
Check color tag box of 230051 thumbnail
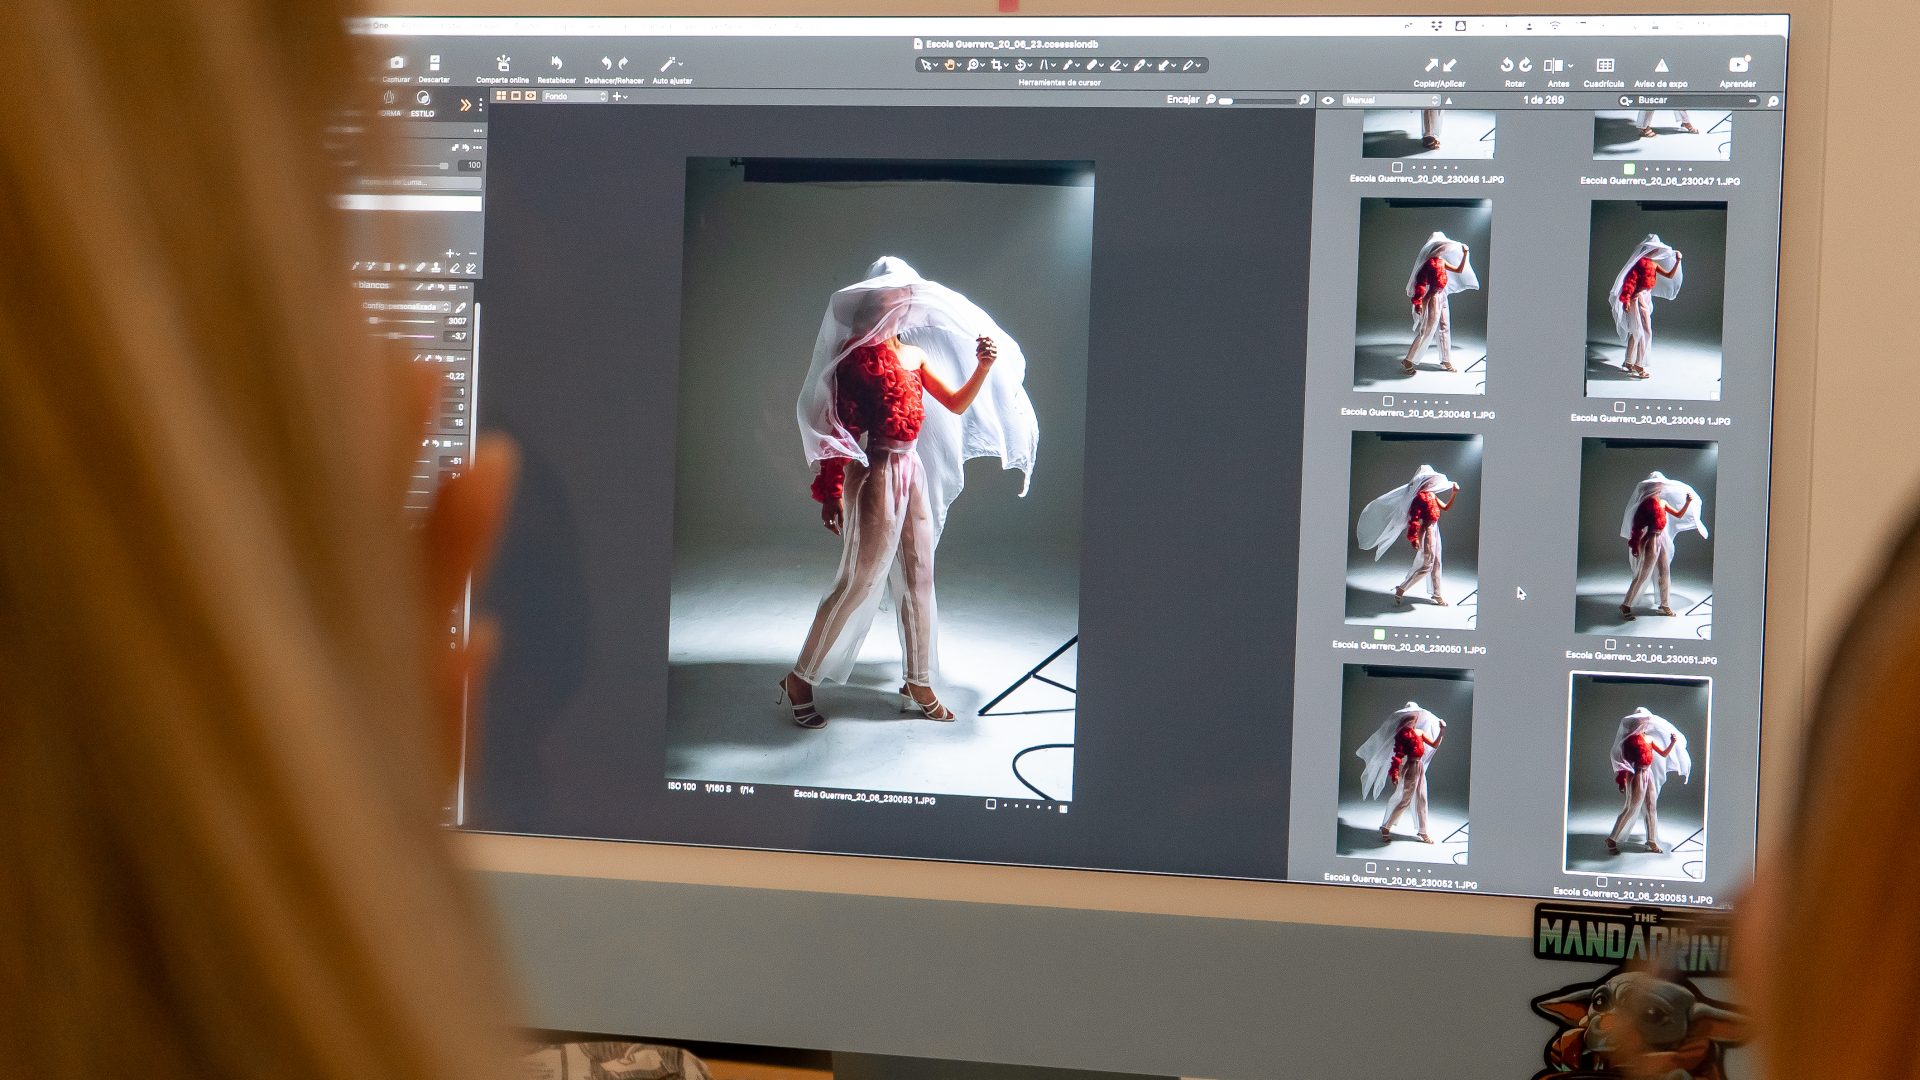pos(1610,645)
